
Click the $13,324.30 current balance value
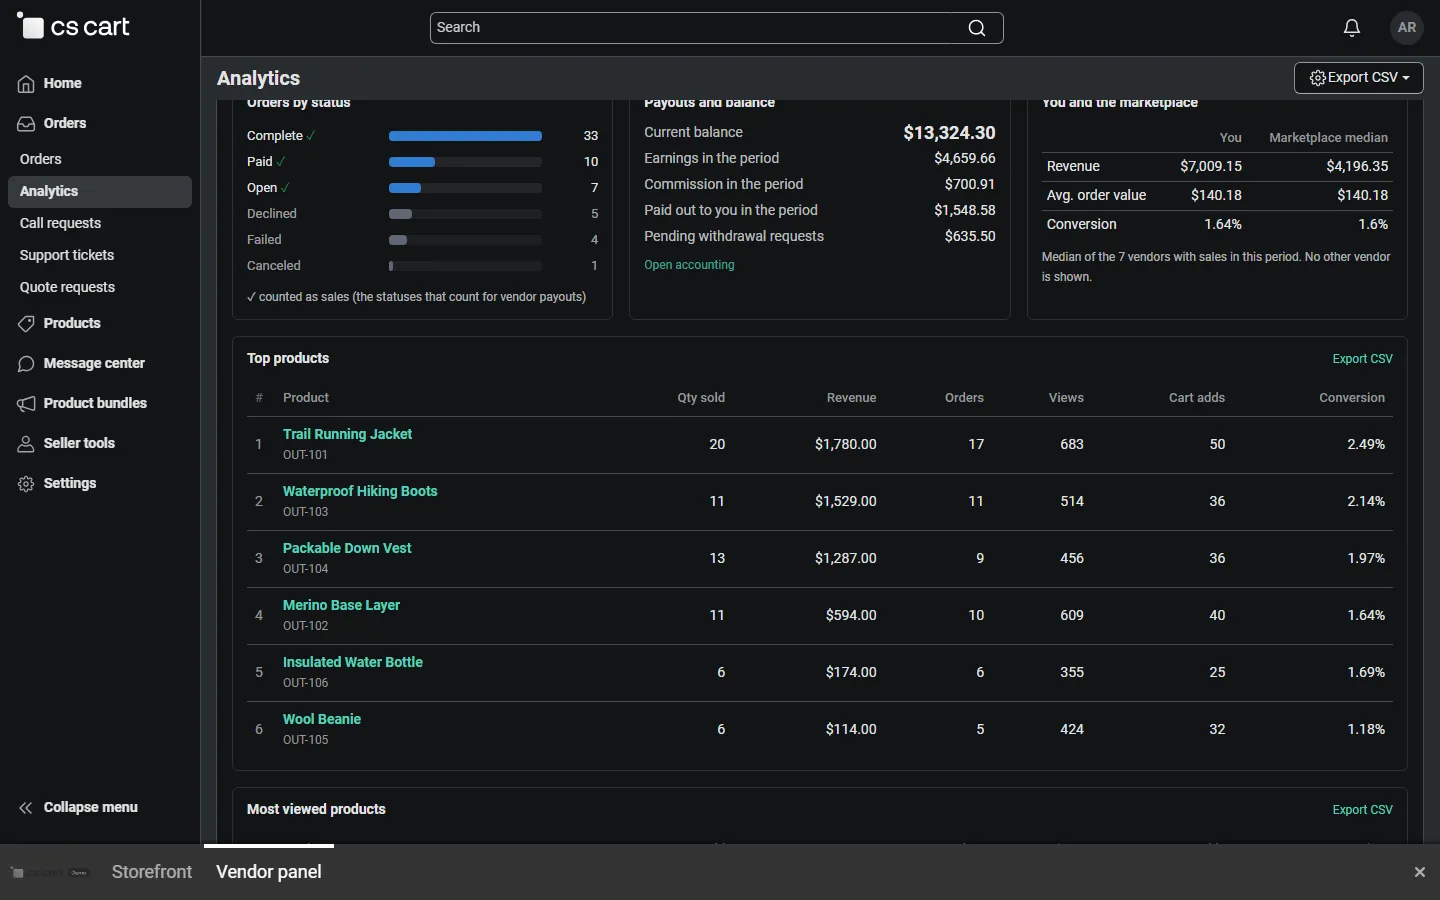(949, 133)
